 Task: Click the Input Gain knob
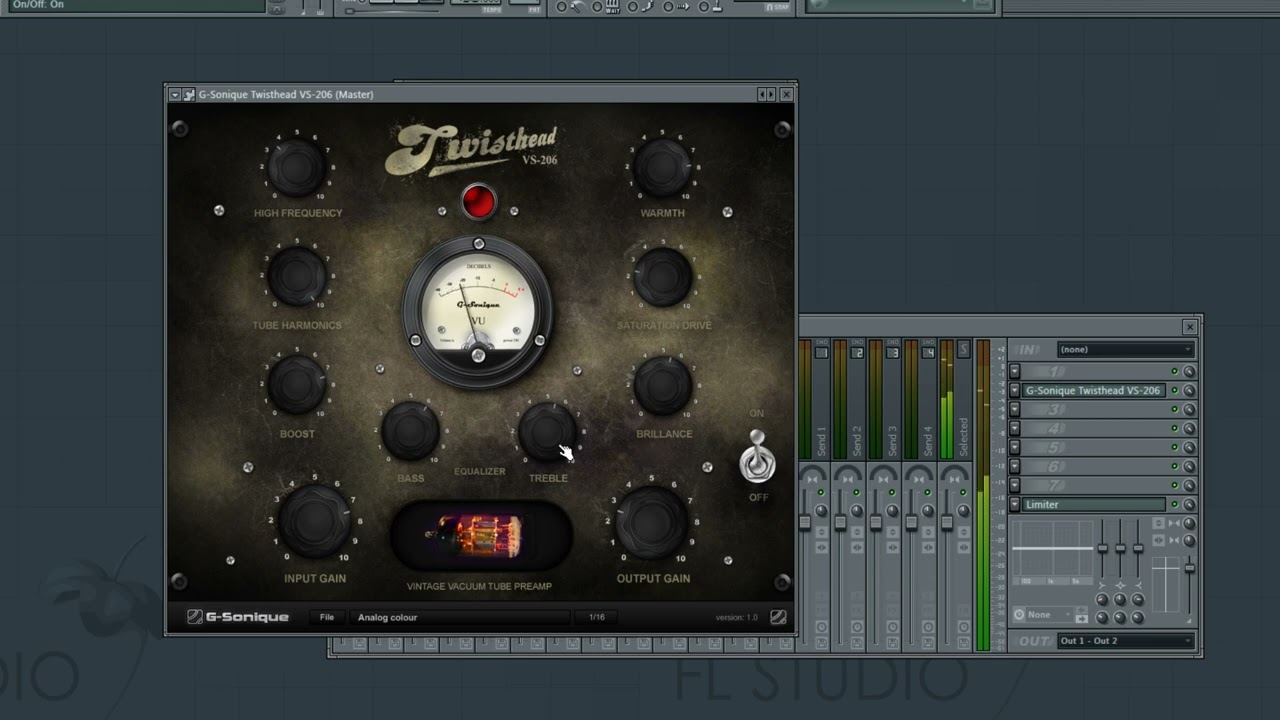point(314,521)
